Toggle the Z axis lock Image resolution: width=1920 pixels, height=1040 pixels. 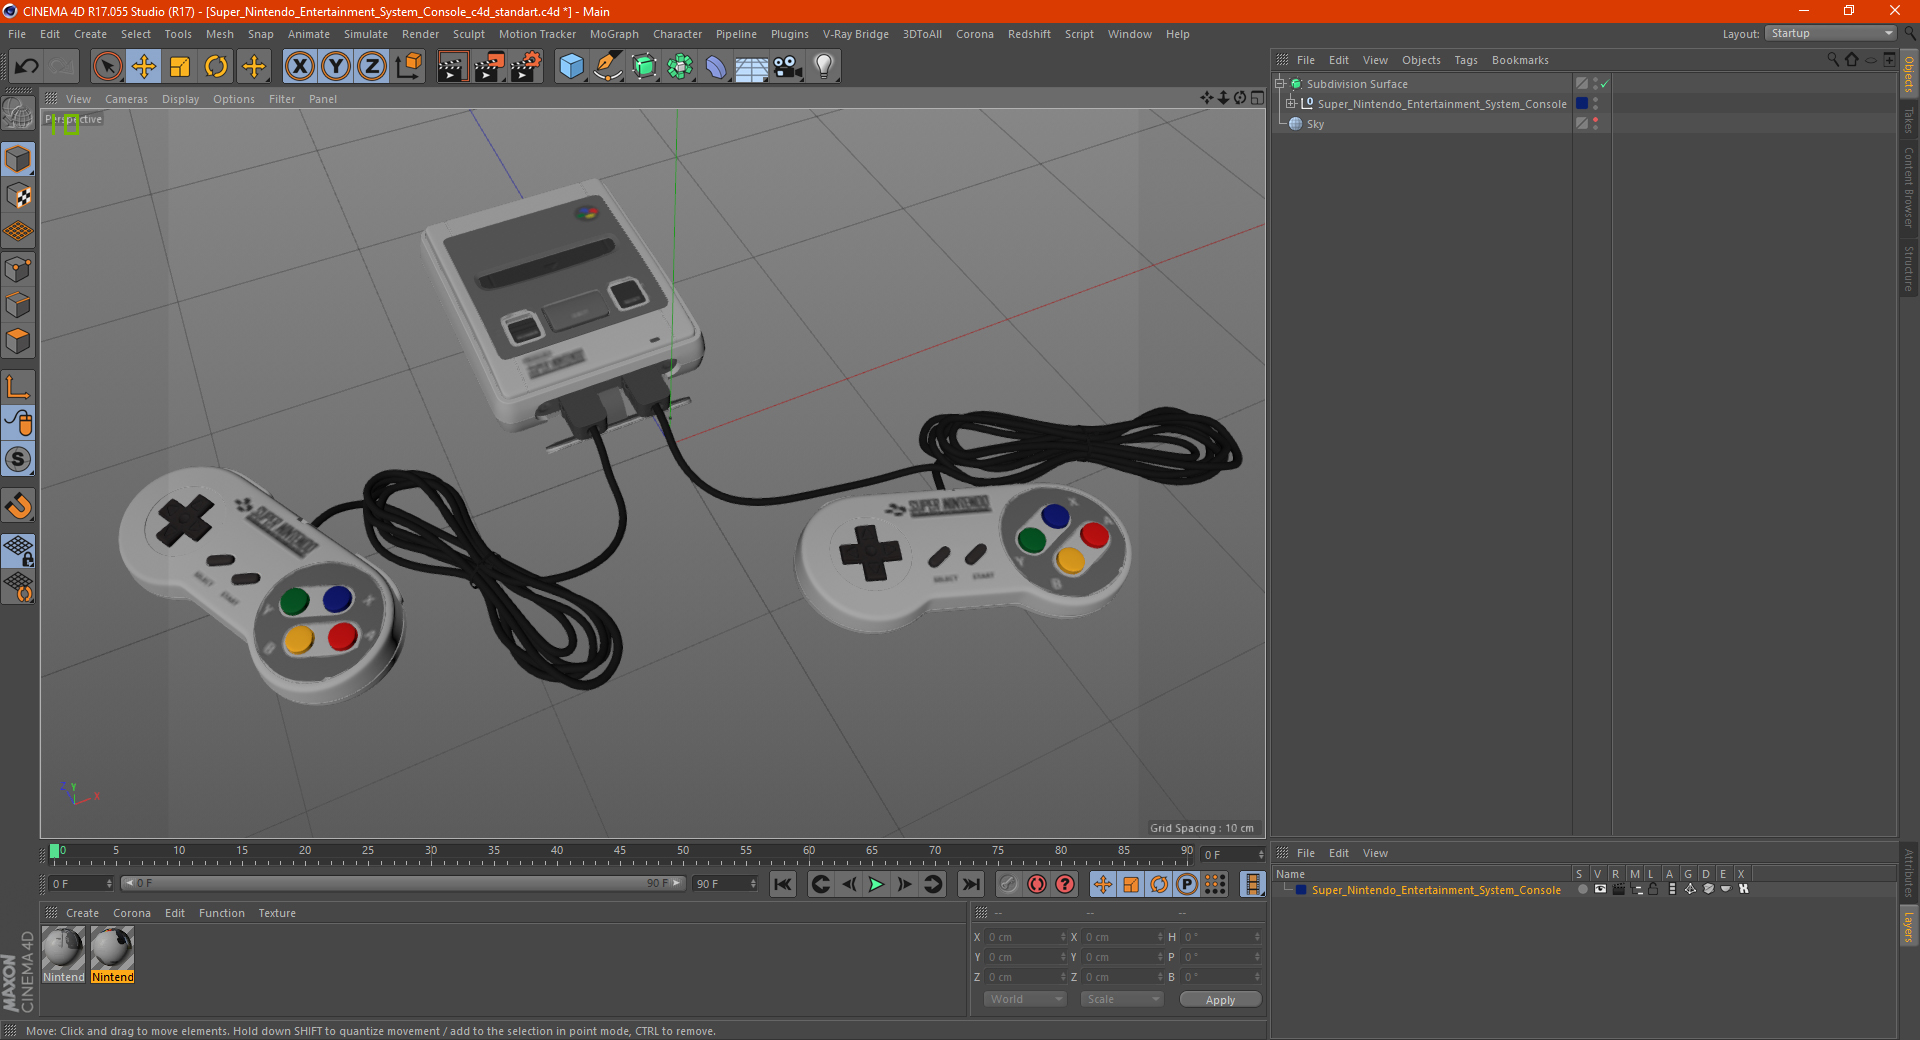(x=372, y=67)
